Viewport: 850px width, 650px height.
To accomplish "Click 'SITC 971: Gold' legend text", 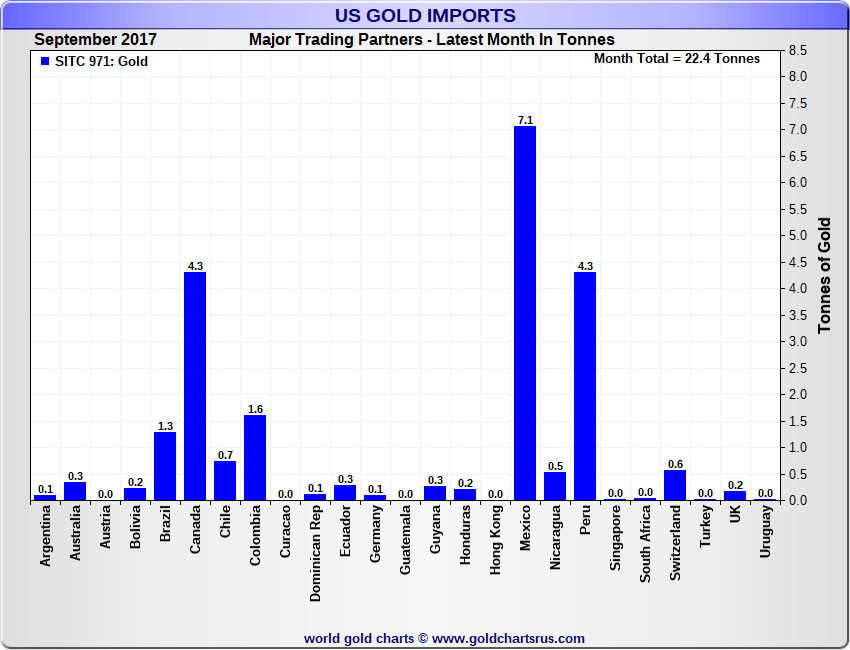I will 101,61.
